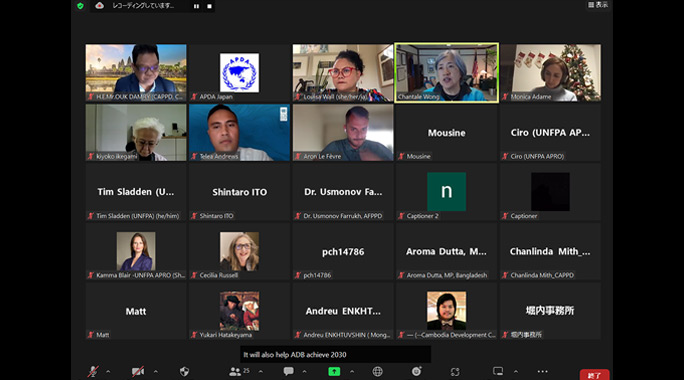Click the whiteboard icon in the toolbar
The image size is (684, 380).
[498, 371]
